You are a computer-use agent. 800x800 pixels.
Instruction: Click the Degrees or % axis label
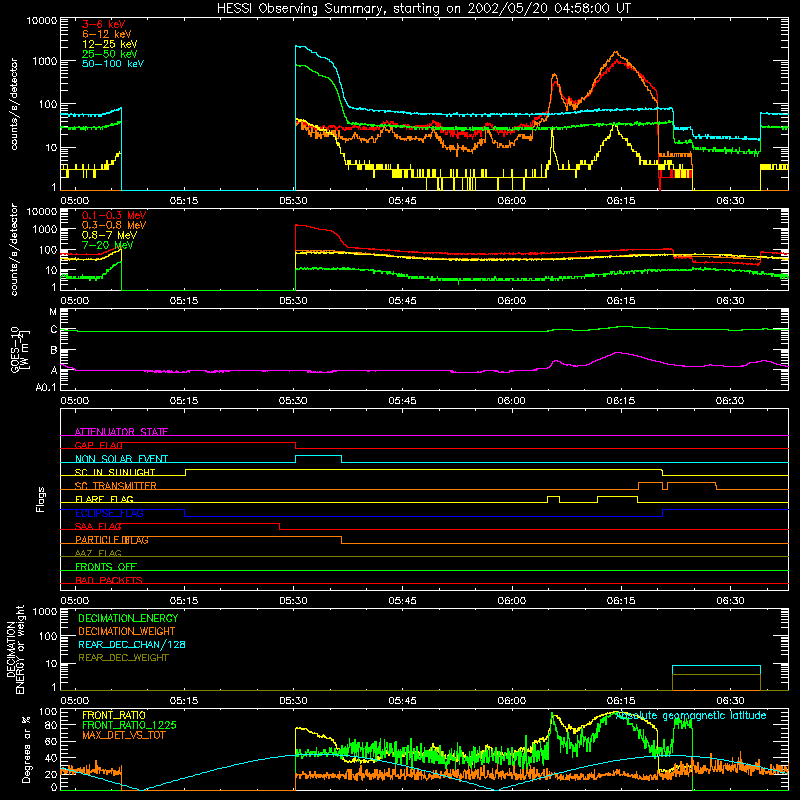[x=26, y=749]
